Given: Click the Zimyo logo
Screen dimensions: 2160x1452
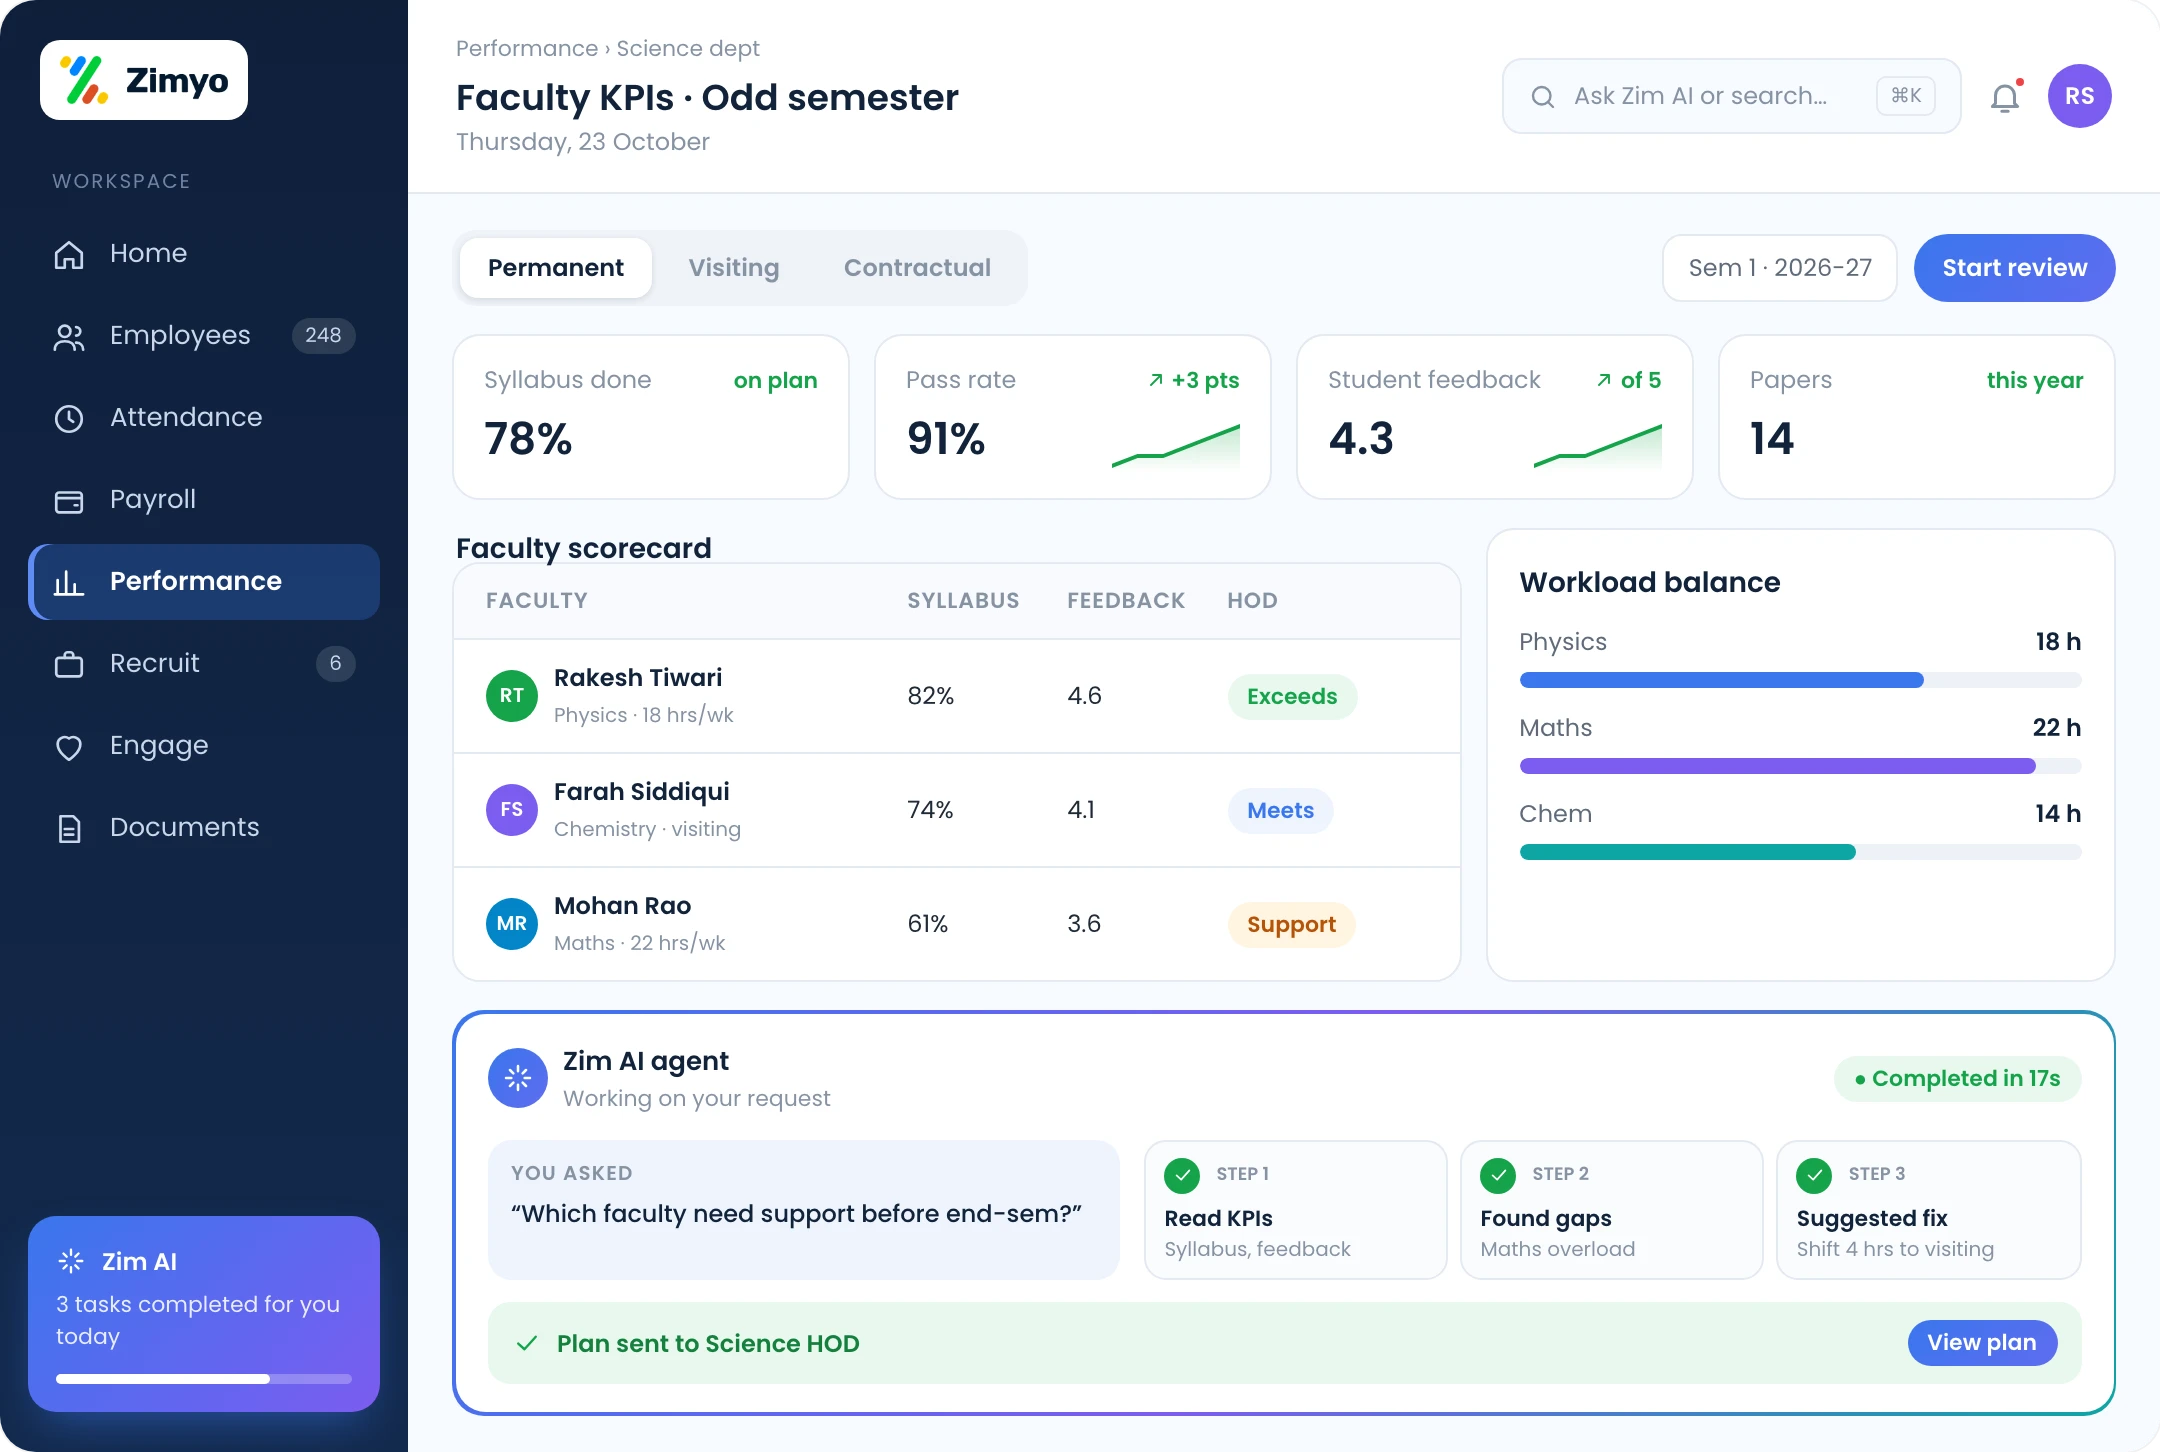Looking at the screenshot, I should click(x=144, y=80).
